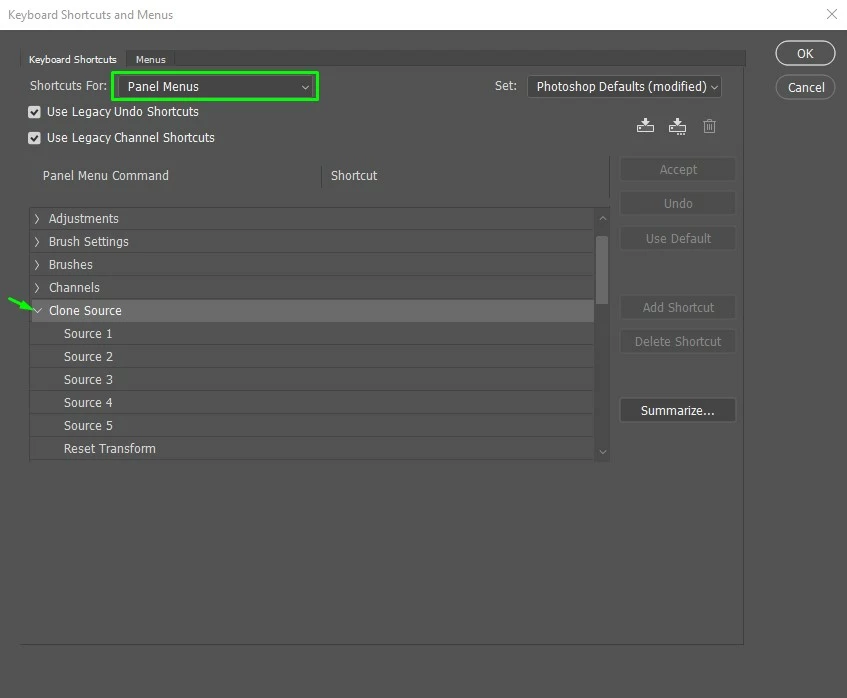
Task: Select the Source 1 command row
Action: [x=312, y=334]
